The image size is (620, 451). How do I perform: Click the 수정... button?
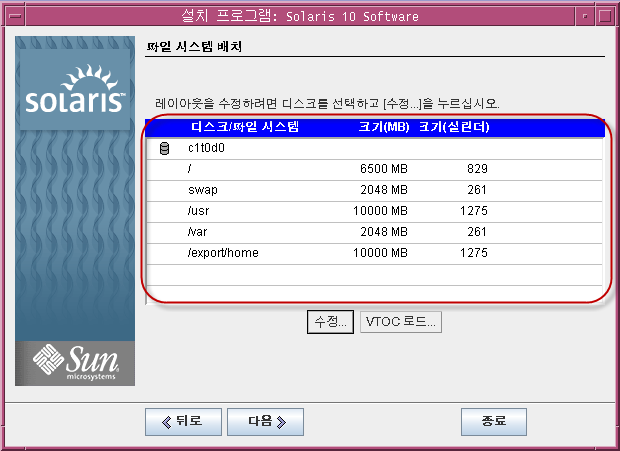click(x=330, y=322)
